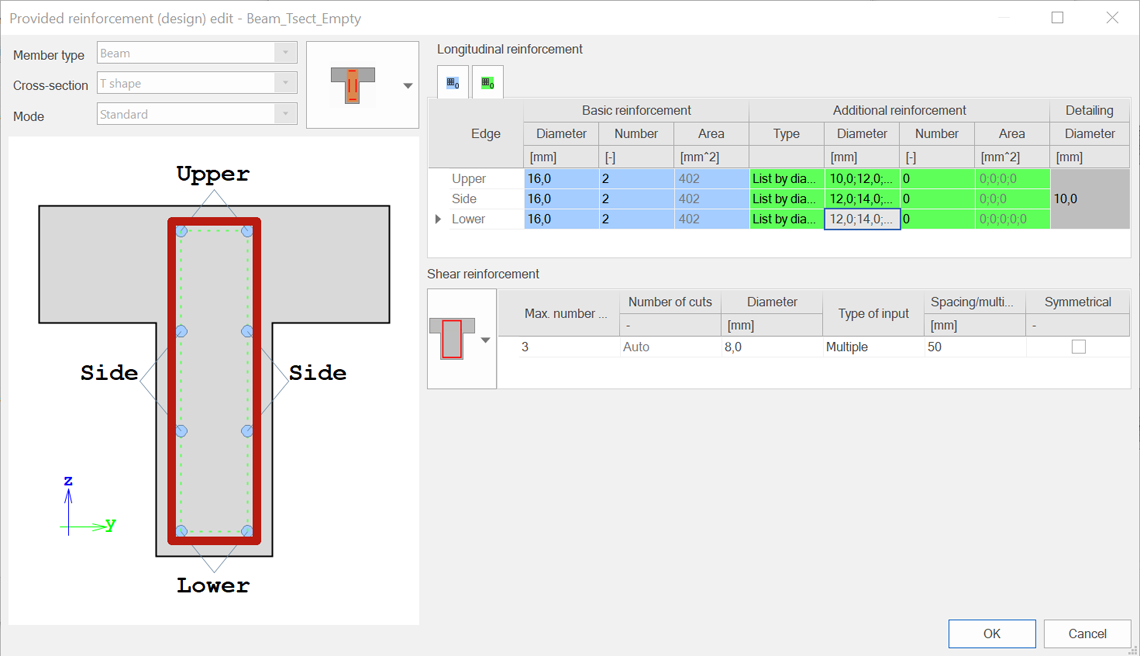
Task: Select the Upper additional number cell
Action: pos(937,178)
